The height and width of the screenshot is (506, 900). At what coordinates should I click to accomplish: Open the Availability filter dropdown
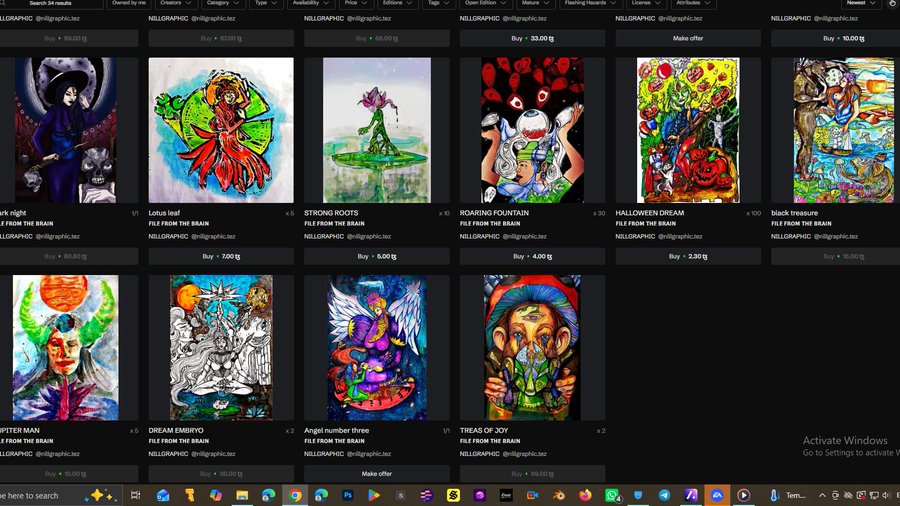[311, 3]
